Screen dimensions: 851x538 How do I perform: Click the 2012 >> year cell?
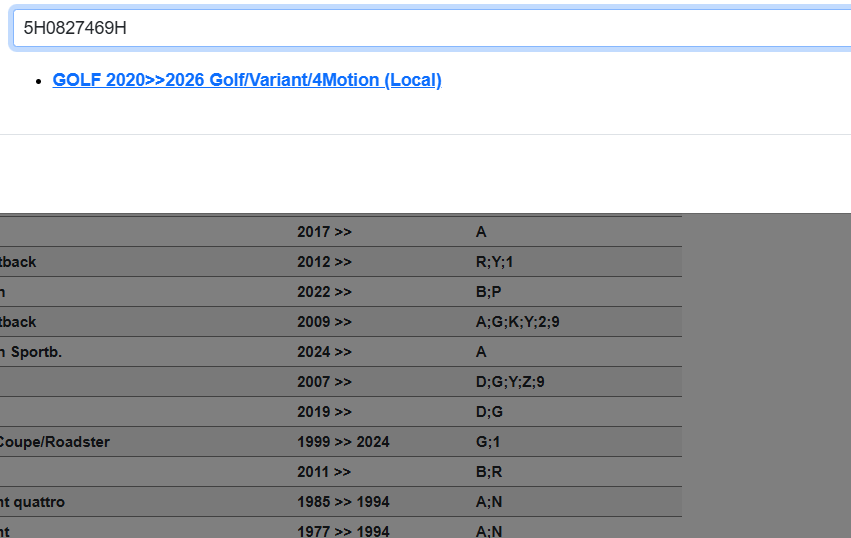(x=324, y=262)
